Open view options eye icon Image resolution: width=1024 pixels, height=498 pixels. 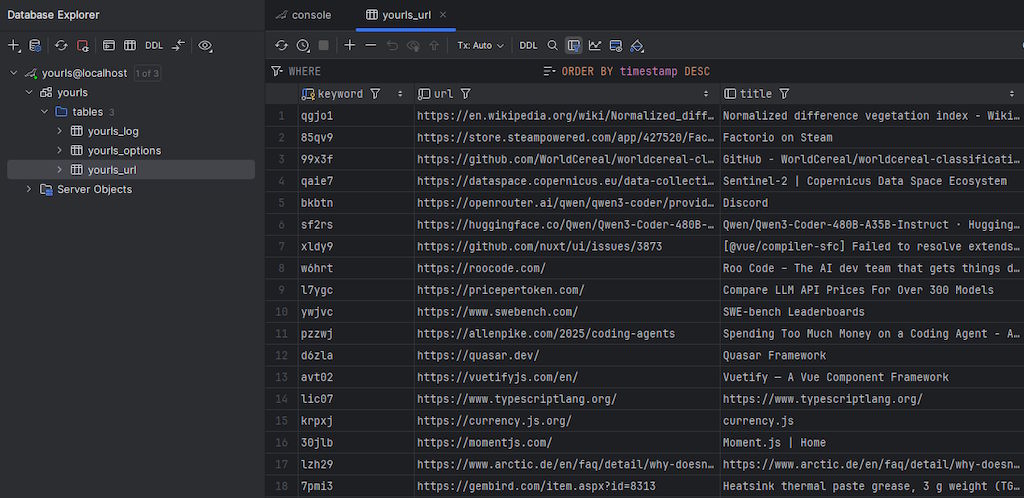206,46
